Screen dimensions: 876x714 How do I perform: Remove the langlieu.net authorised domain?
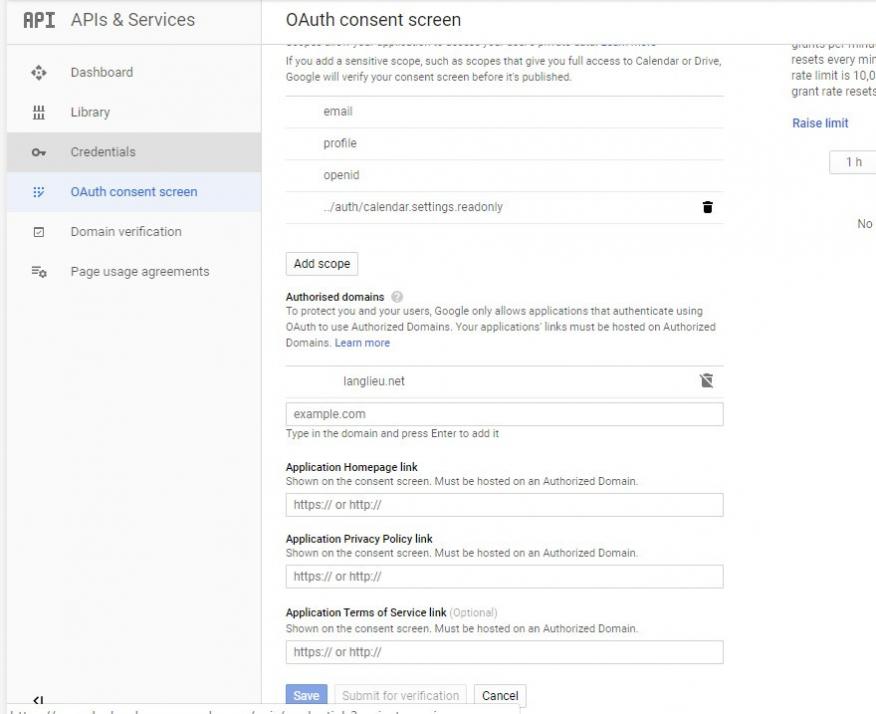click(x=707, y=381)
